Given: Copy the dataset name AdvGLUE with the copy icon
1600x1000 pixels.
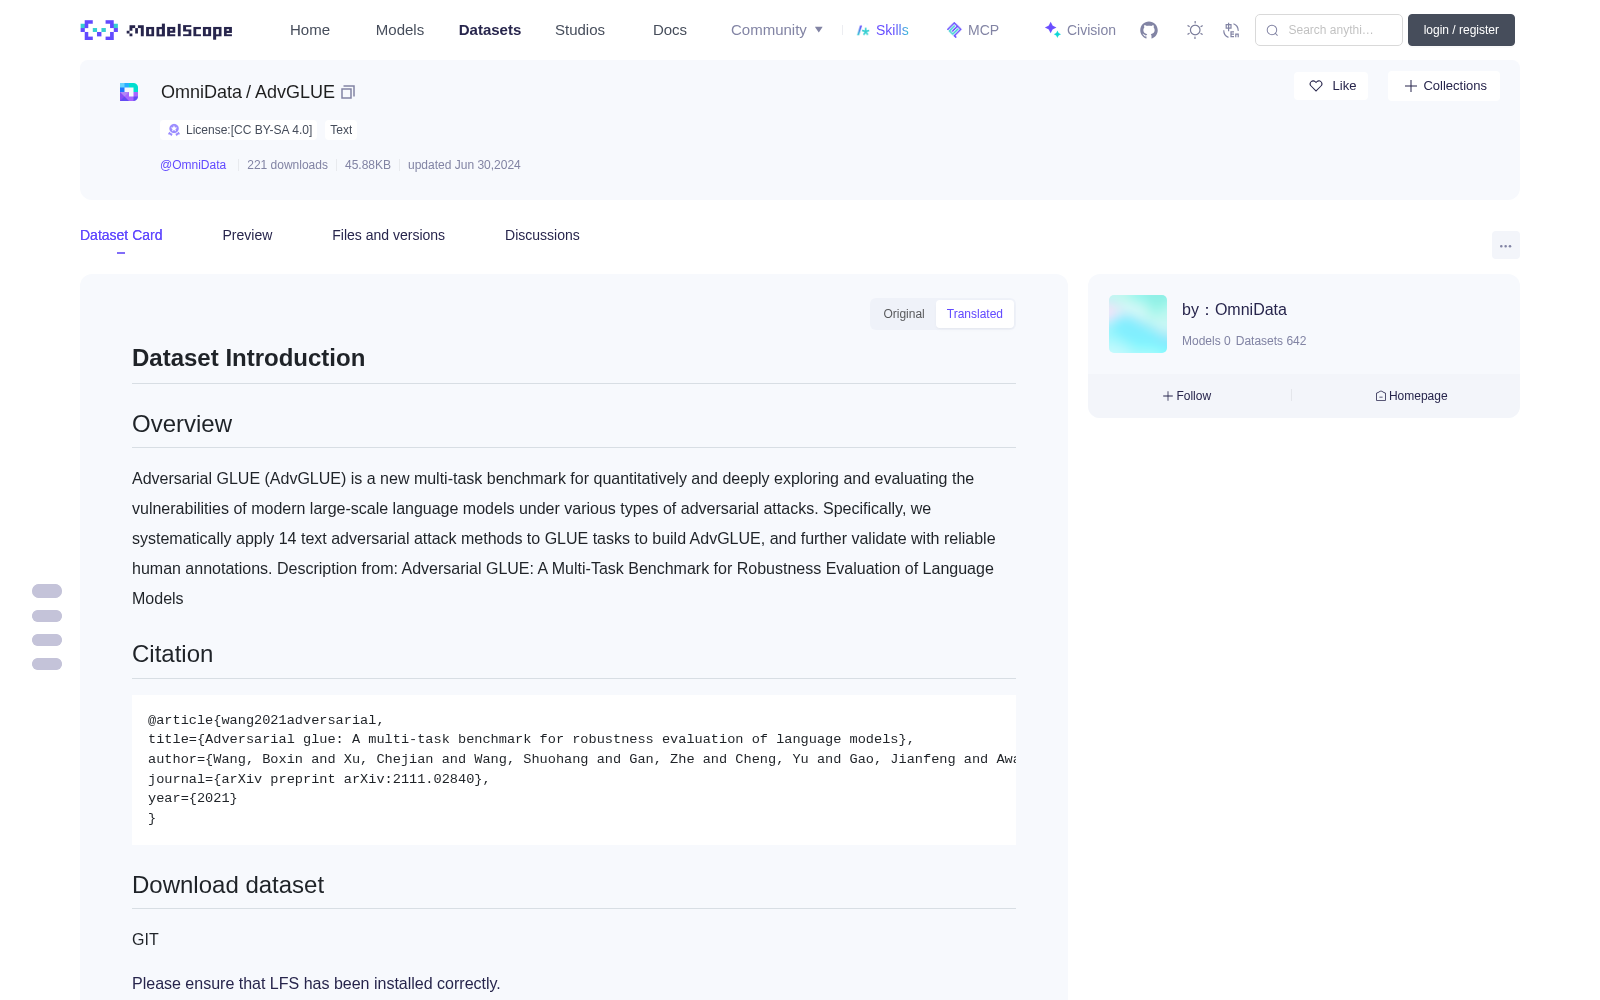Looking at the screenshot, I should (x=348, y=92).
